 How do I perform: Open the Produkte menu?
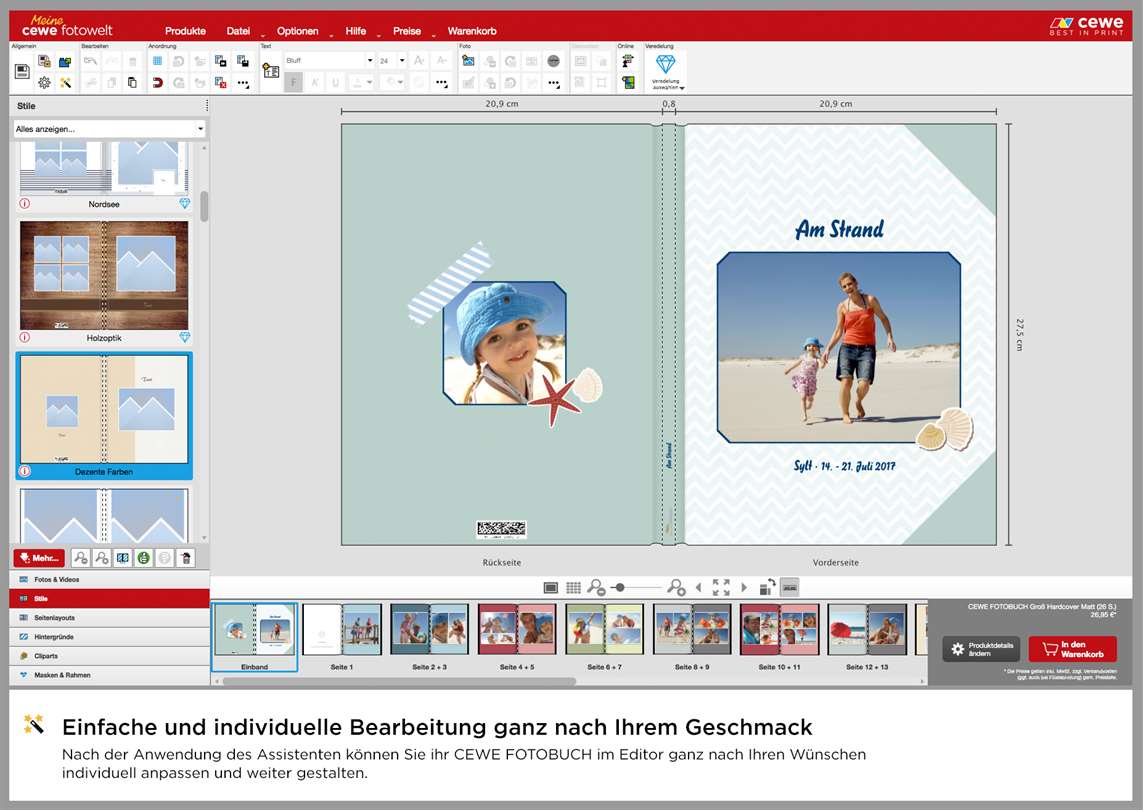(185, 31)
